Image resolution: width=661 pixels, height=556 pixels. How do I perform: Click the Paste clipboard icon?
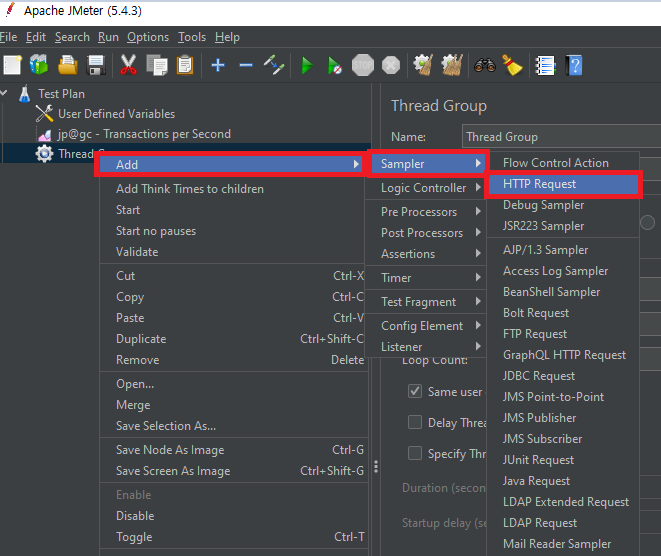pyautogui.click(x=185, y=65)
